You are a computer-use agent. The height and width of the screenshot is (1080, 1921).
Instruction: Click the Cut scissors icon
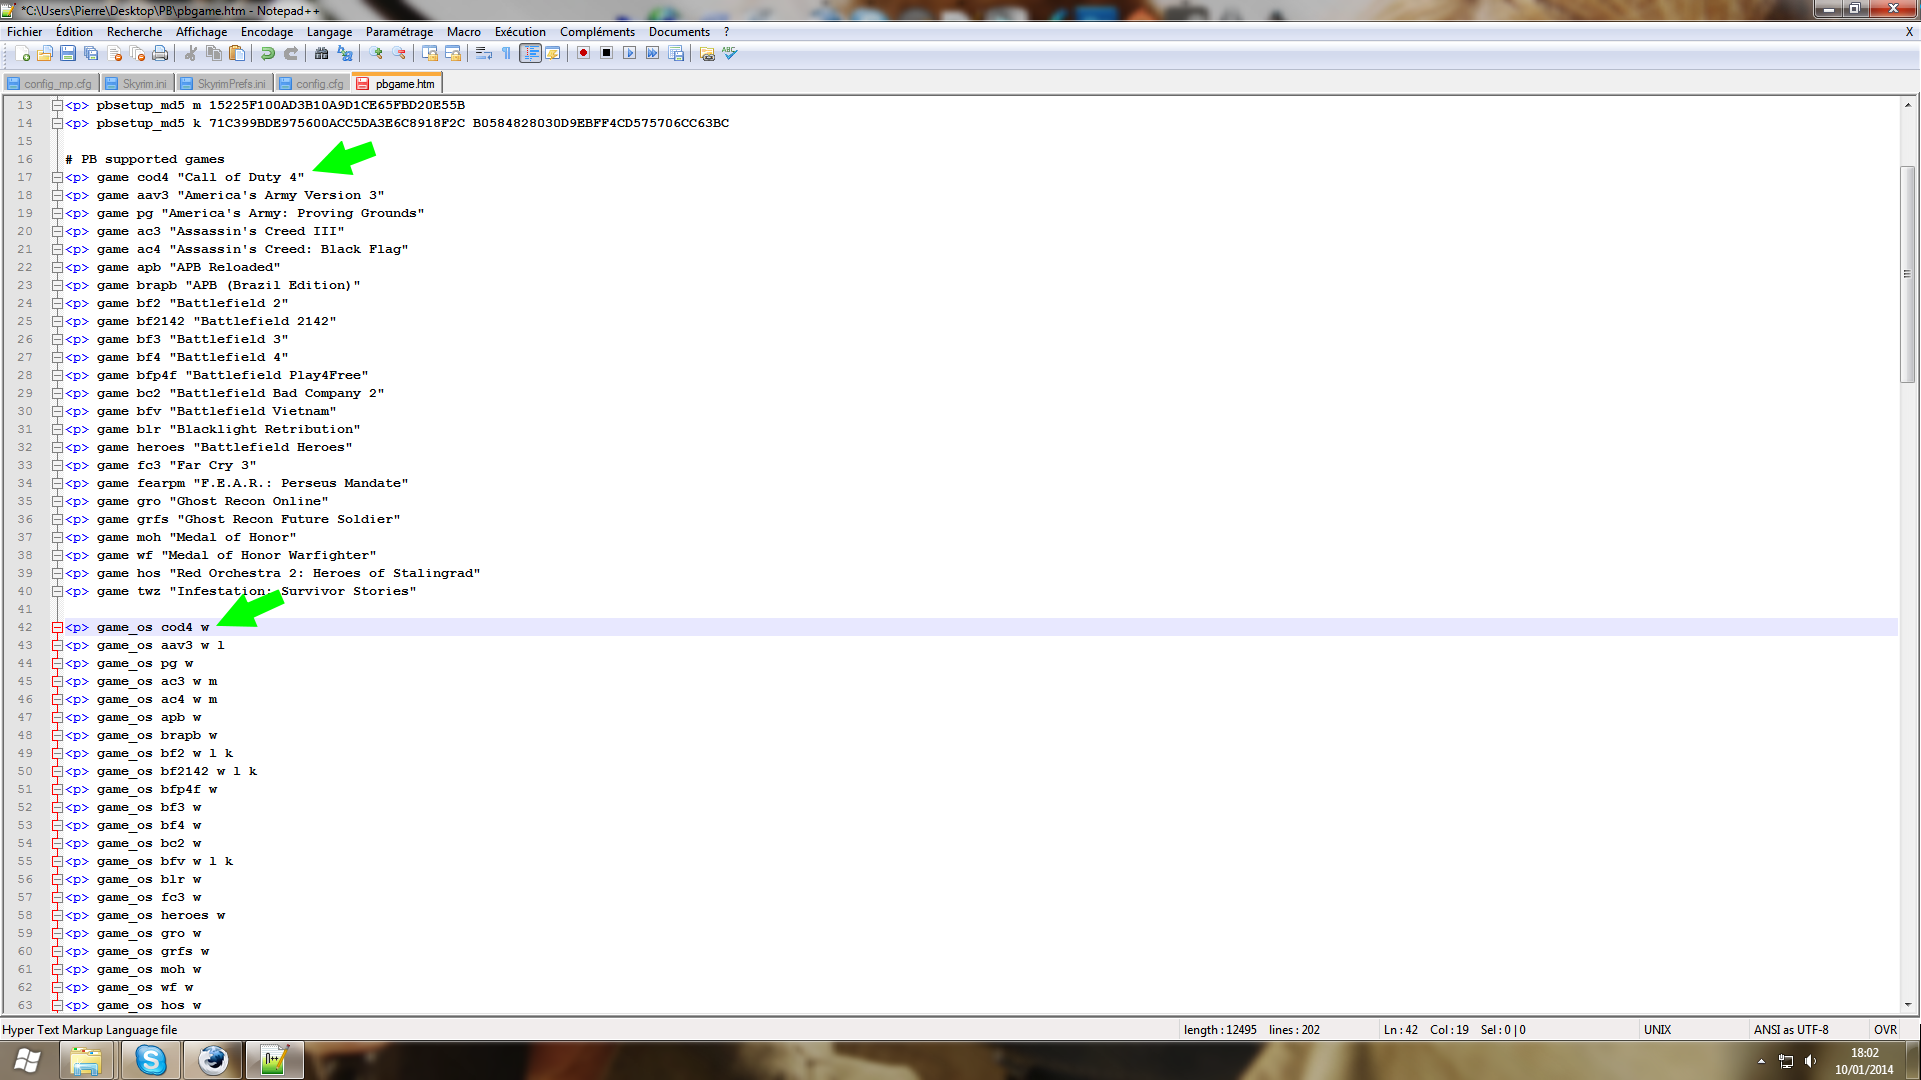(x=191, y=54)
